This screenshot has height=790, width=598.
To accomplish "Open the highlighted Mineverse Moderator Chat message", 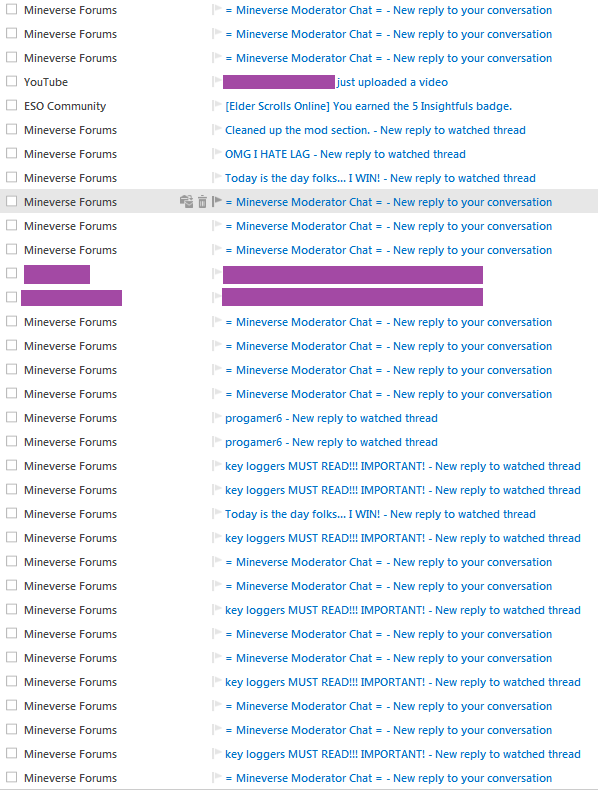I will [x=388, y=202].
